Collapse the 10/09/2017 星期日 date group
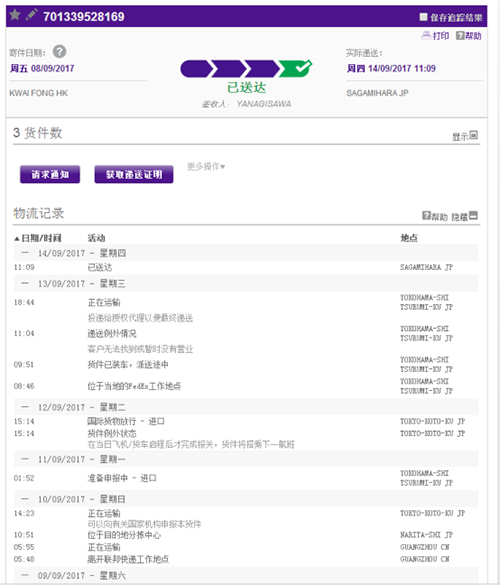500x585 pixels. click(25, 499)
